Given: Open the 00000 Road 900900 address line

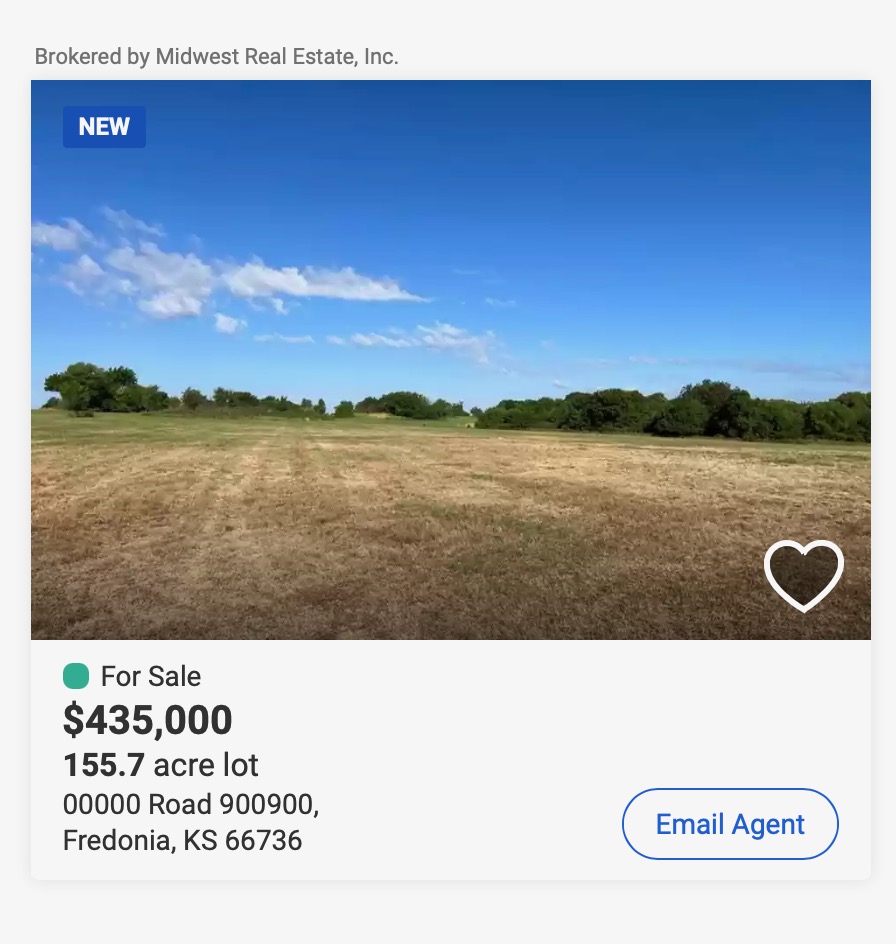Looking at the screenshot, I should pos(190,804).
